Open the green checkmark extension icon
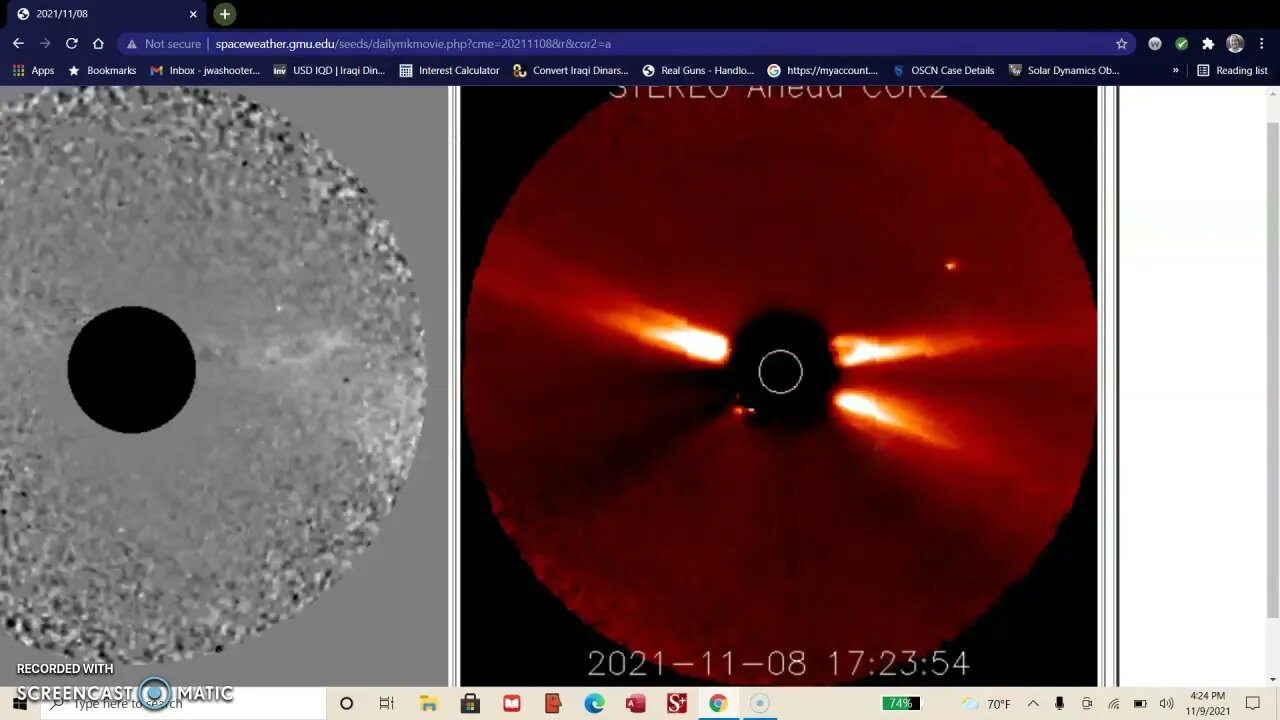The width and height of the screenshot is (1280, 720). click(x=1181, y=44)
